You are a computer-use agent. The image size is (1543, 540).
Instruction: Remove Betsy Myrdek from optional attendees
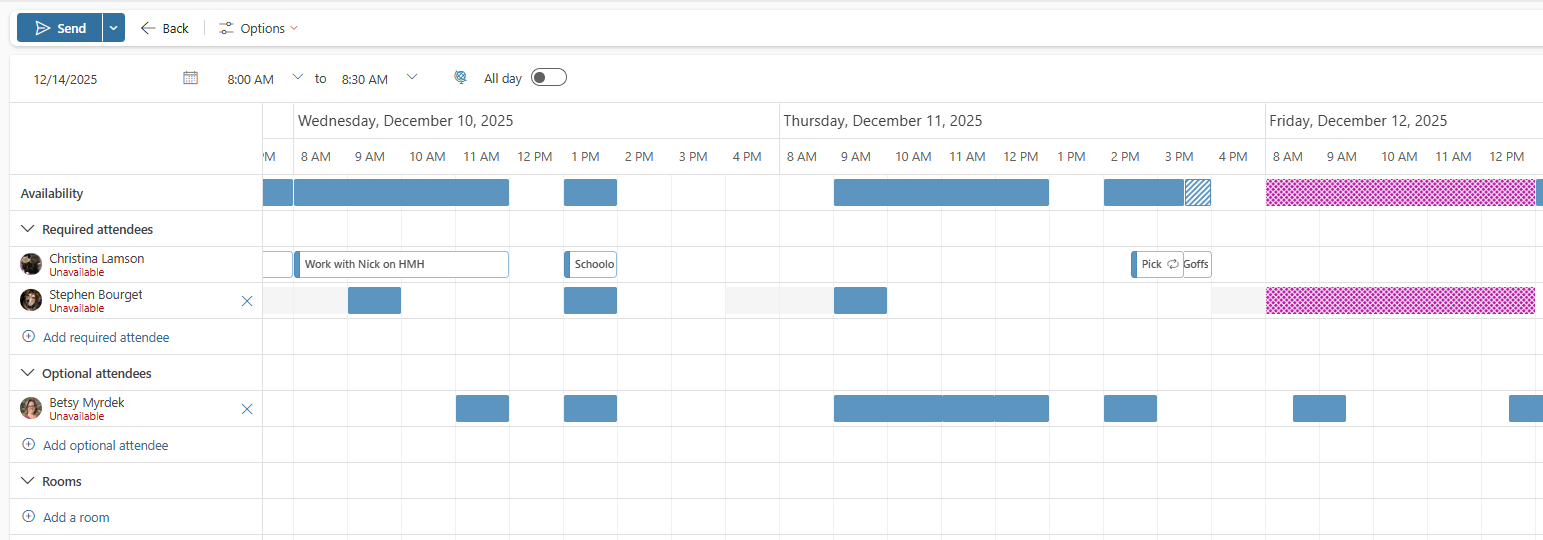(x=247, y=409)
